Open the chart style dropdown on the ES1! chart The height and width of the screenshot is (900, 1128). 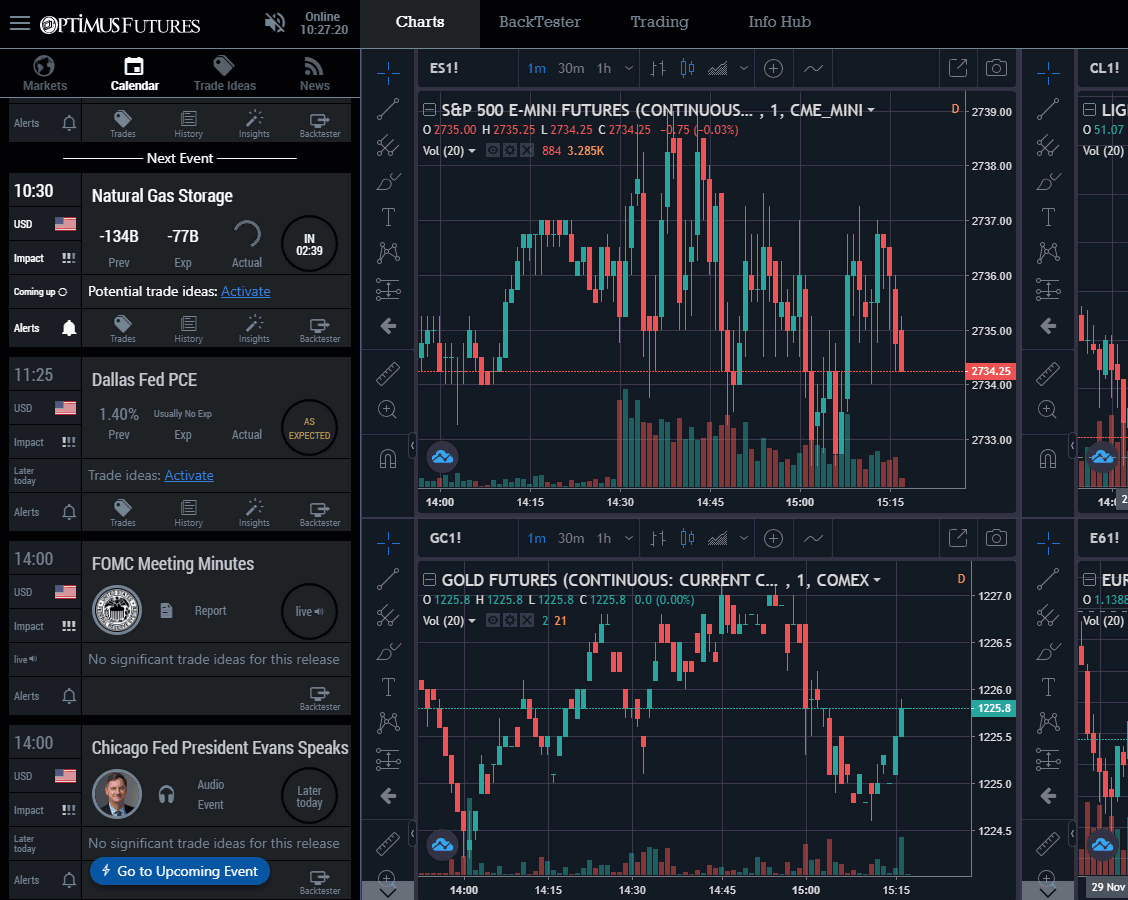point(743,68)
